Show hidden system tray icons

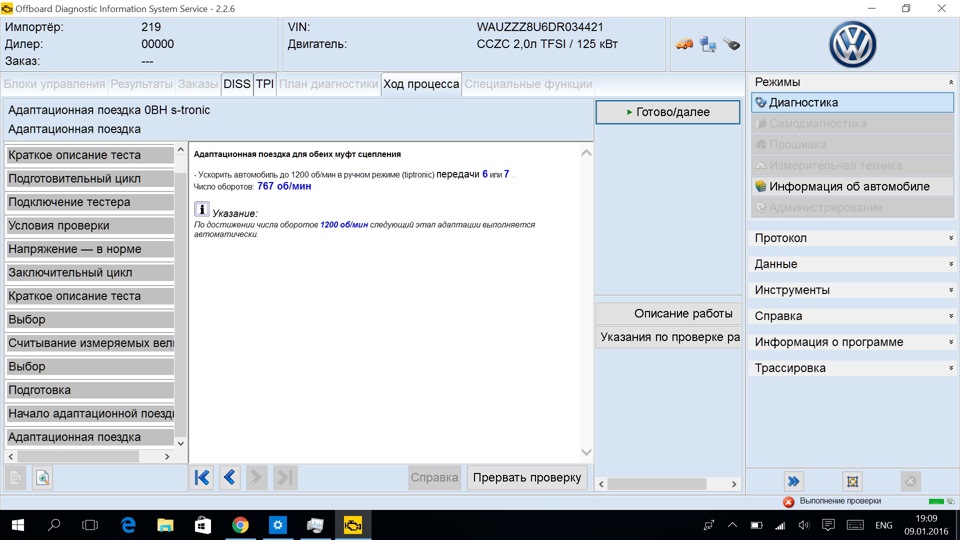[x=732, y=525]
